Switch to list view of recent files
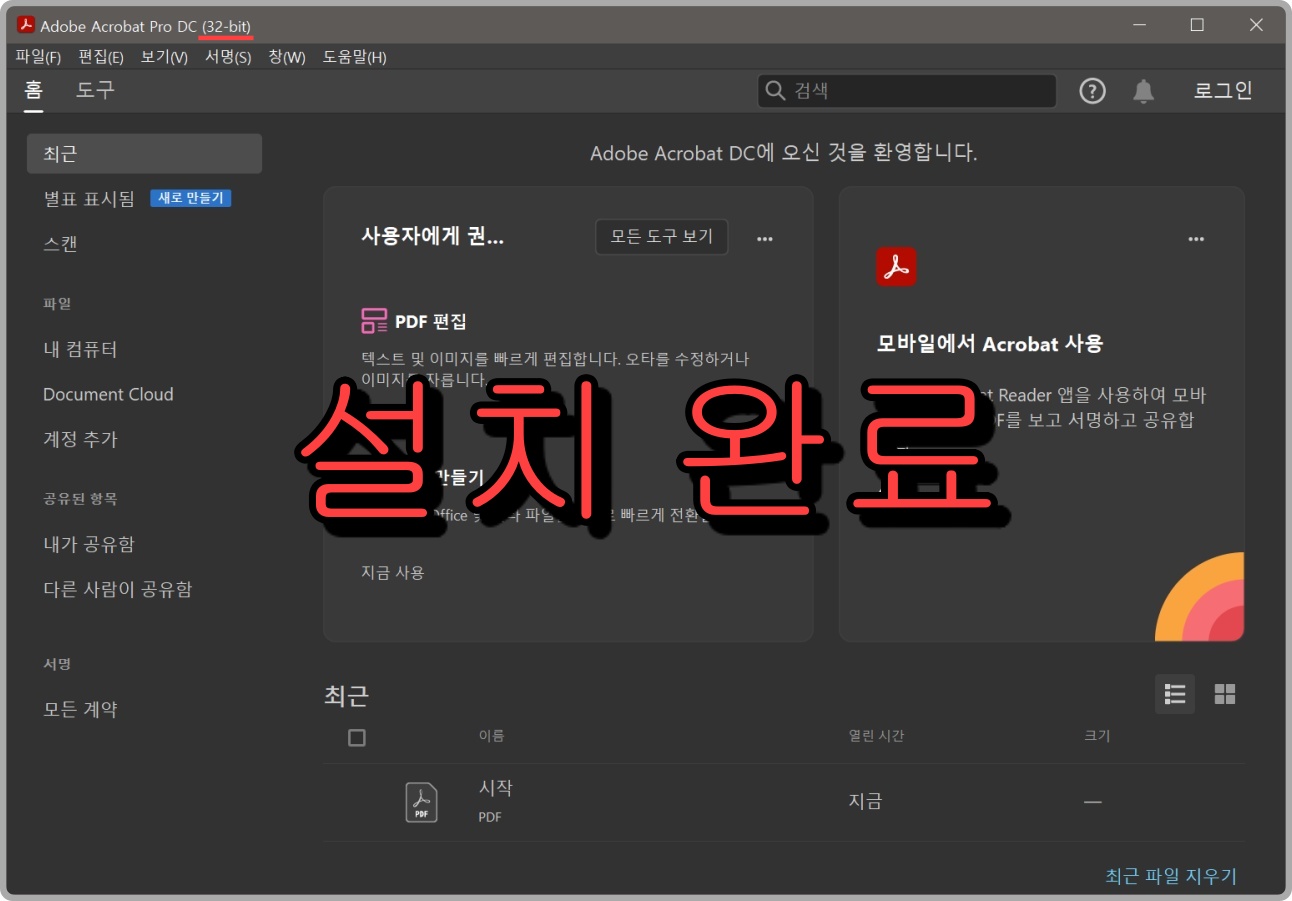Viewport: 1292px width, 901px height. pyautogui.click(x=1174, y=694)
